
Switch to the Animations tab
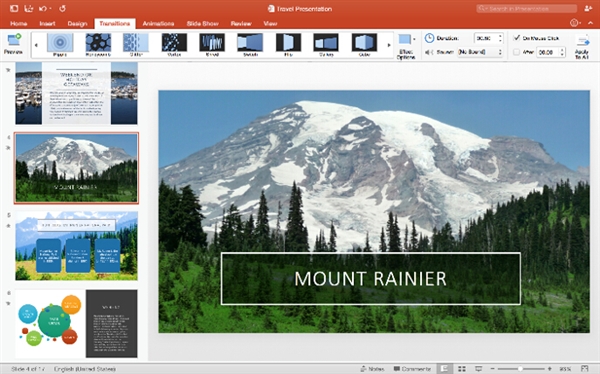click(158, 23)
